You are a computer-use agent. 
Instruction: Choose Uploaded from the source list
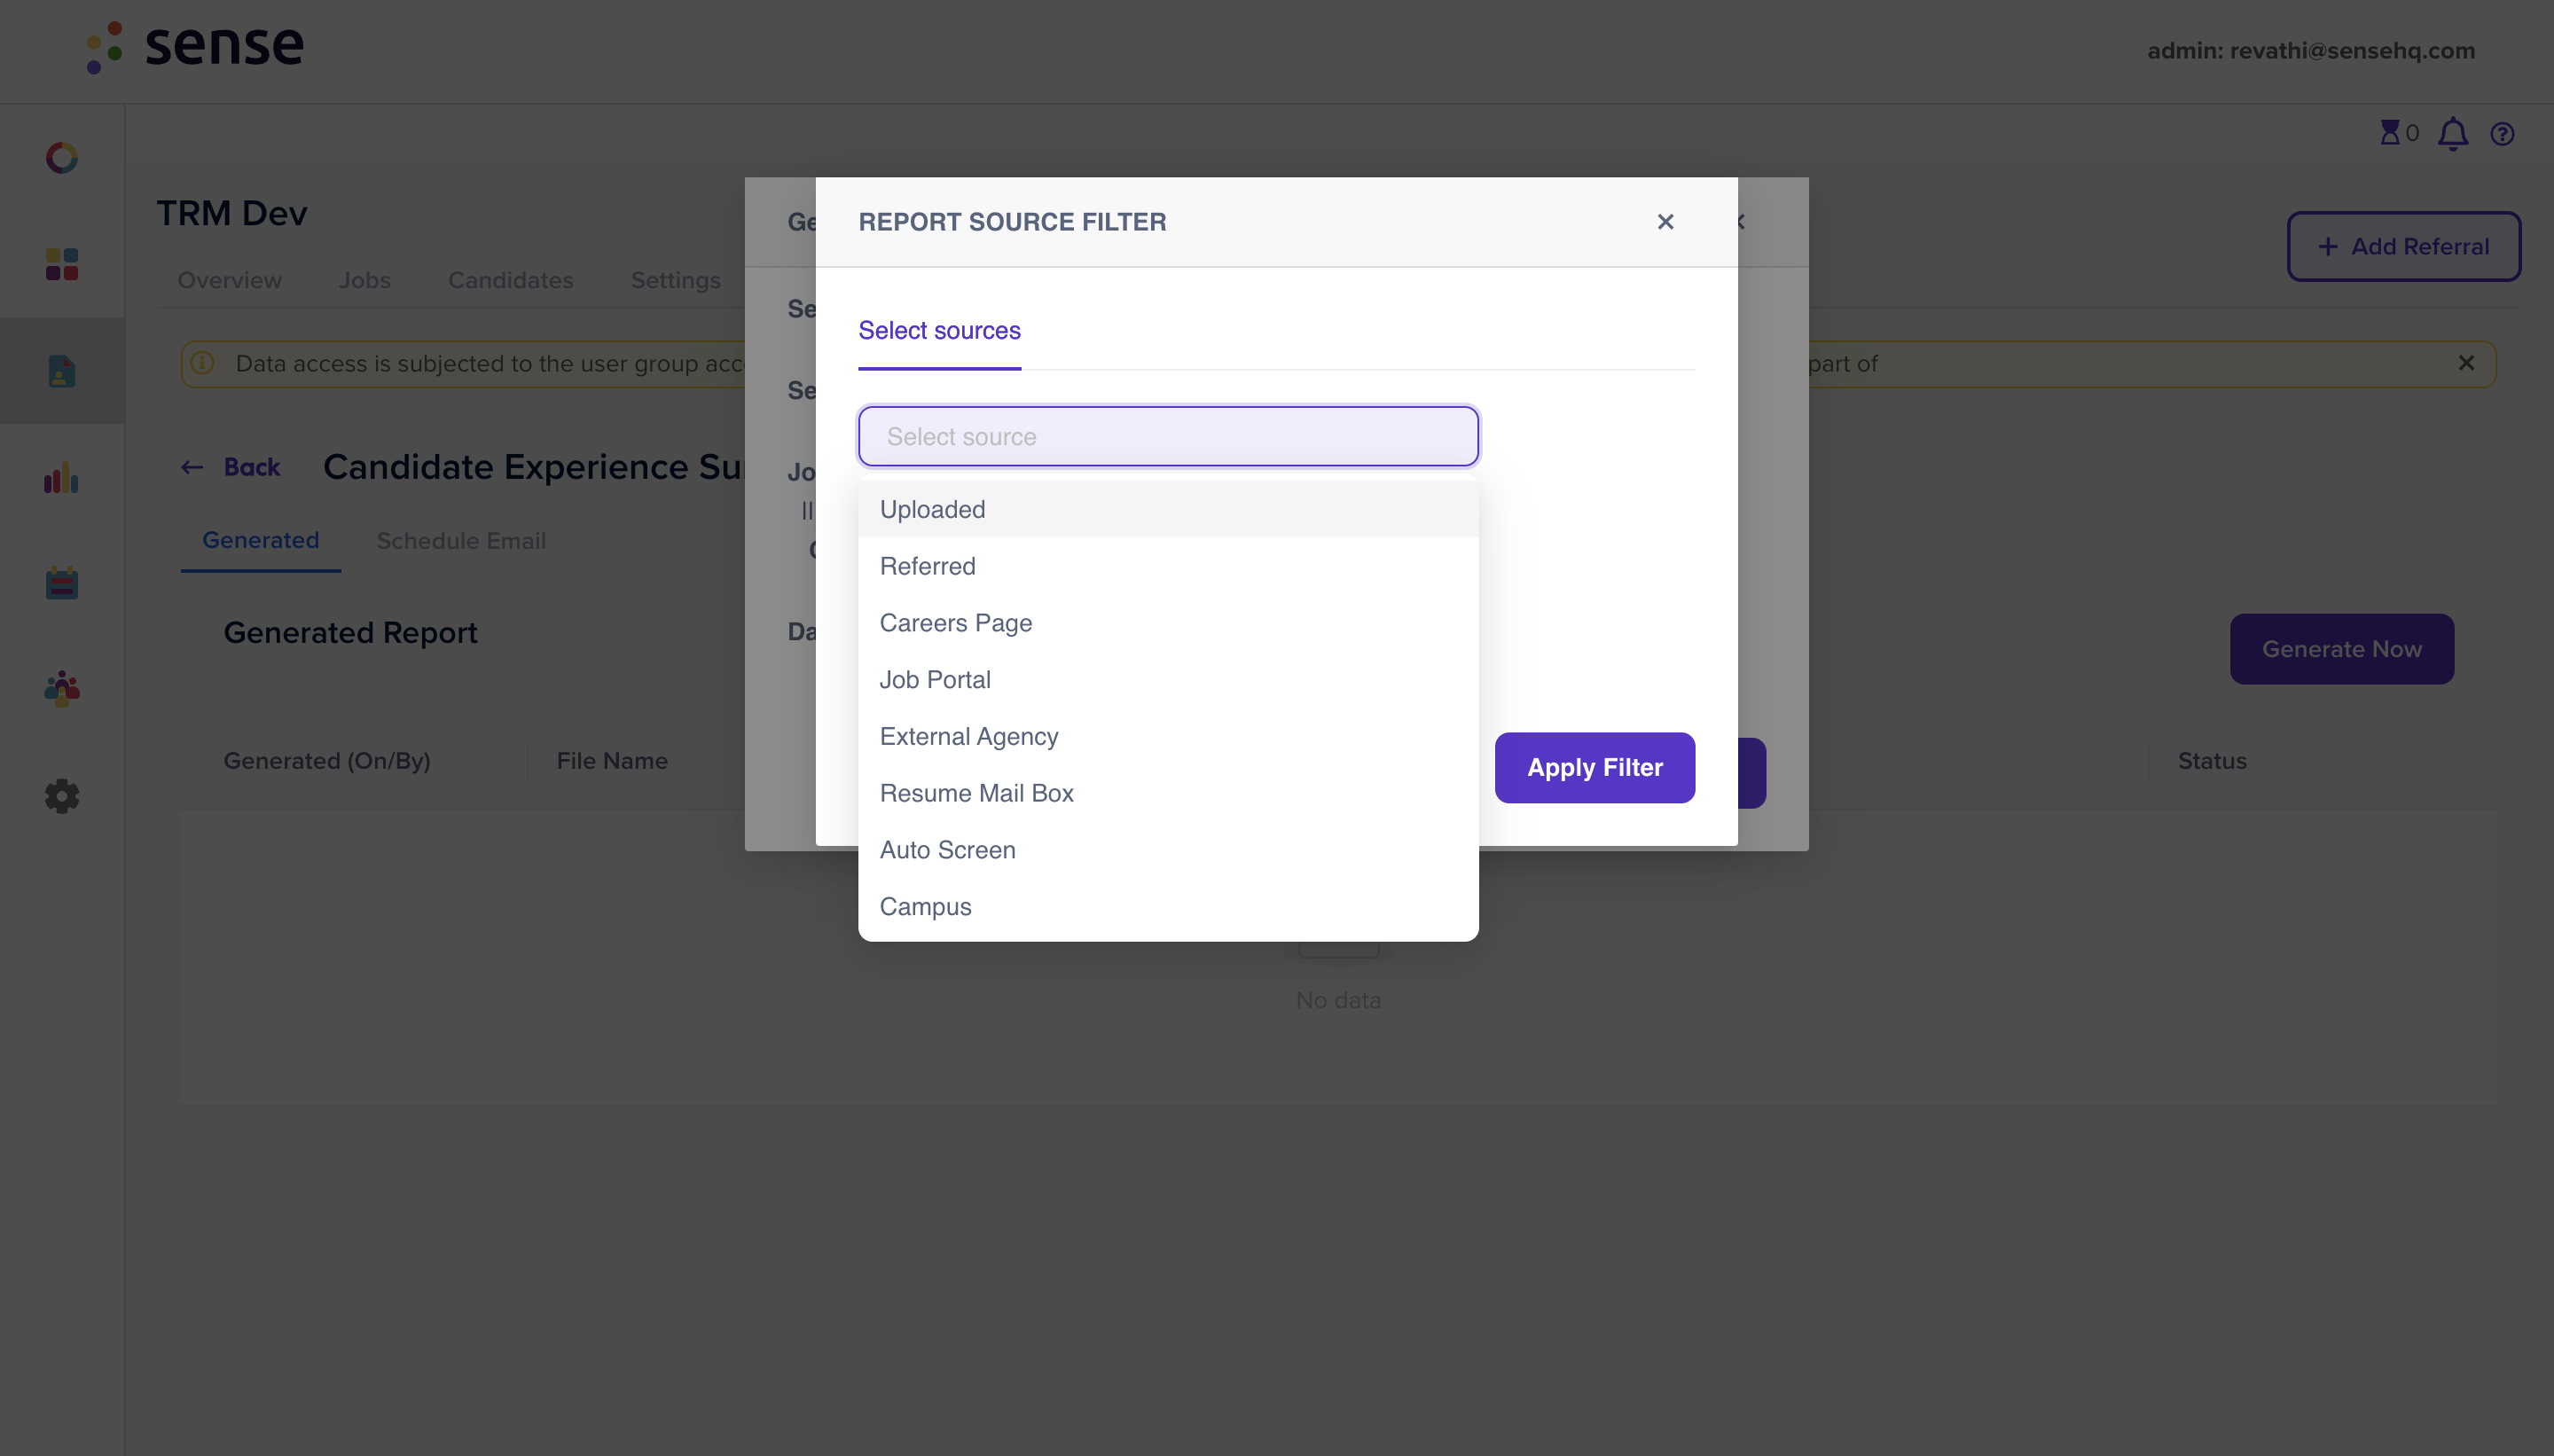coord(932,509)
